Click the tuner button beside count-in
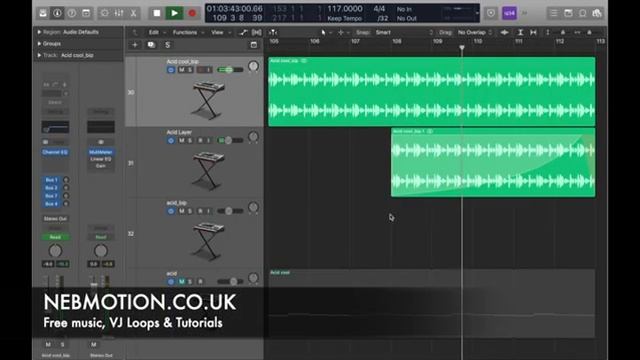The width and height of the screenshot is (640, 360). pyautogui.click(x=491, y=13)
